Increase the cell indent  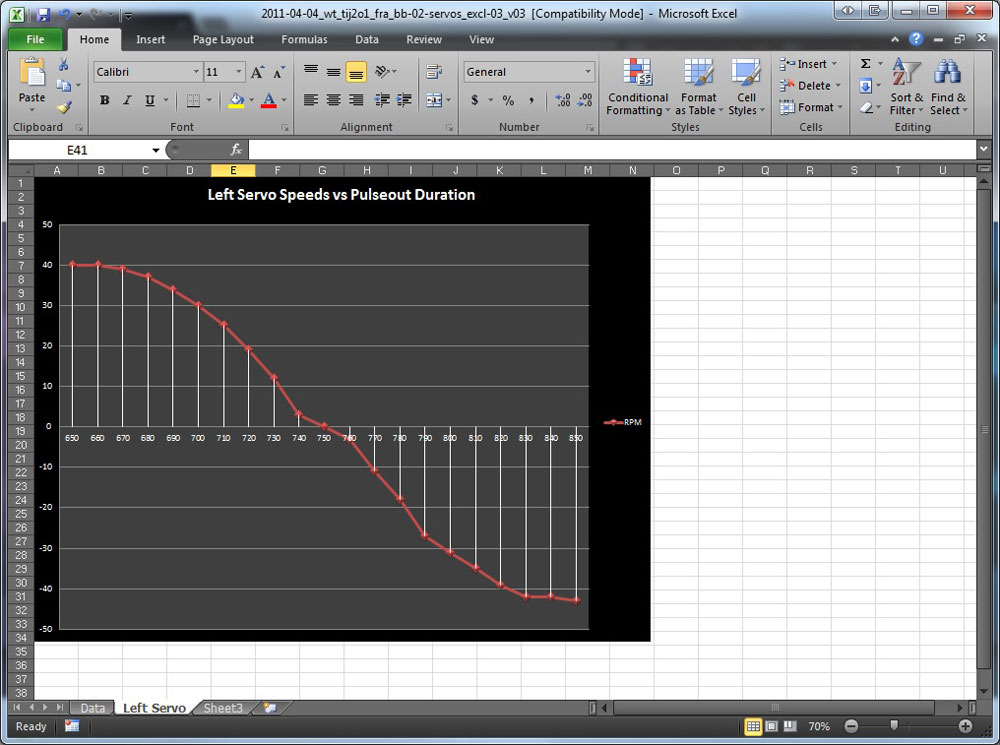(404, 100)
